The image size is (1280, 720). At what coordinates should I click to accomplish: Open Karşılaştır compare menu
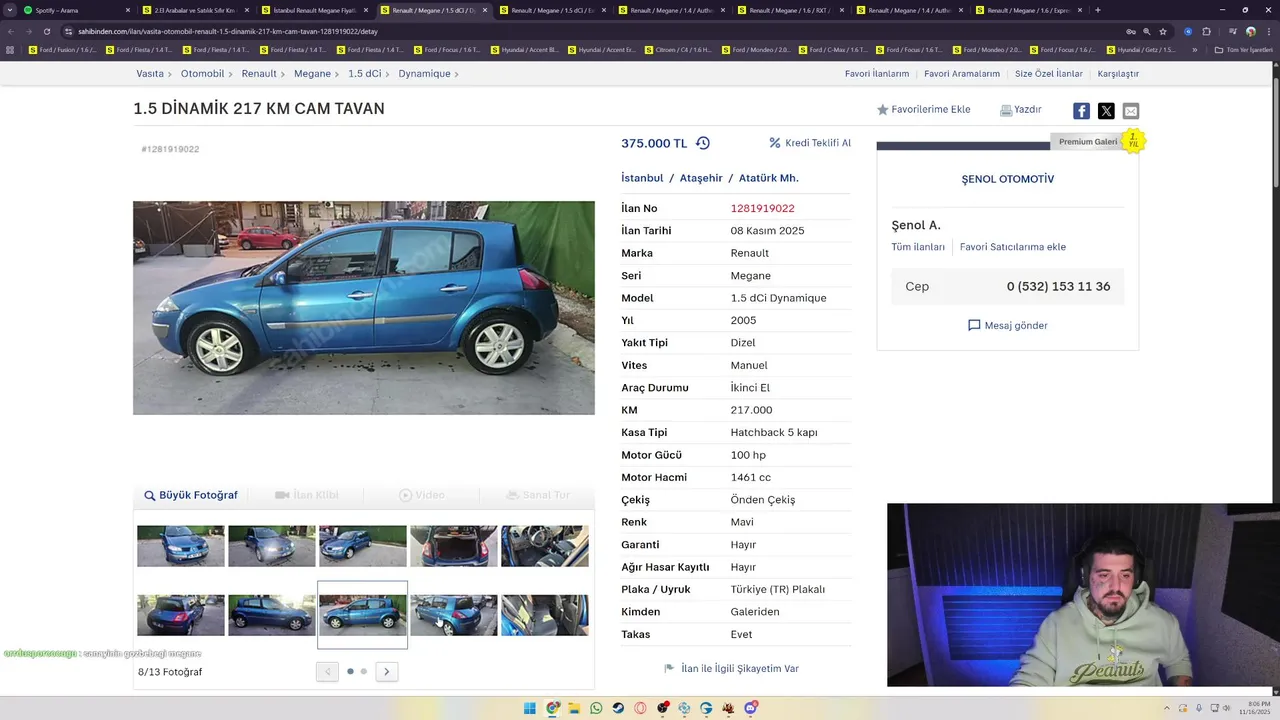tap(1118, 74)
